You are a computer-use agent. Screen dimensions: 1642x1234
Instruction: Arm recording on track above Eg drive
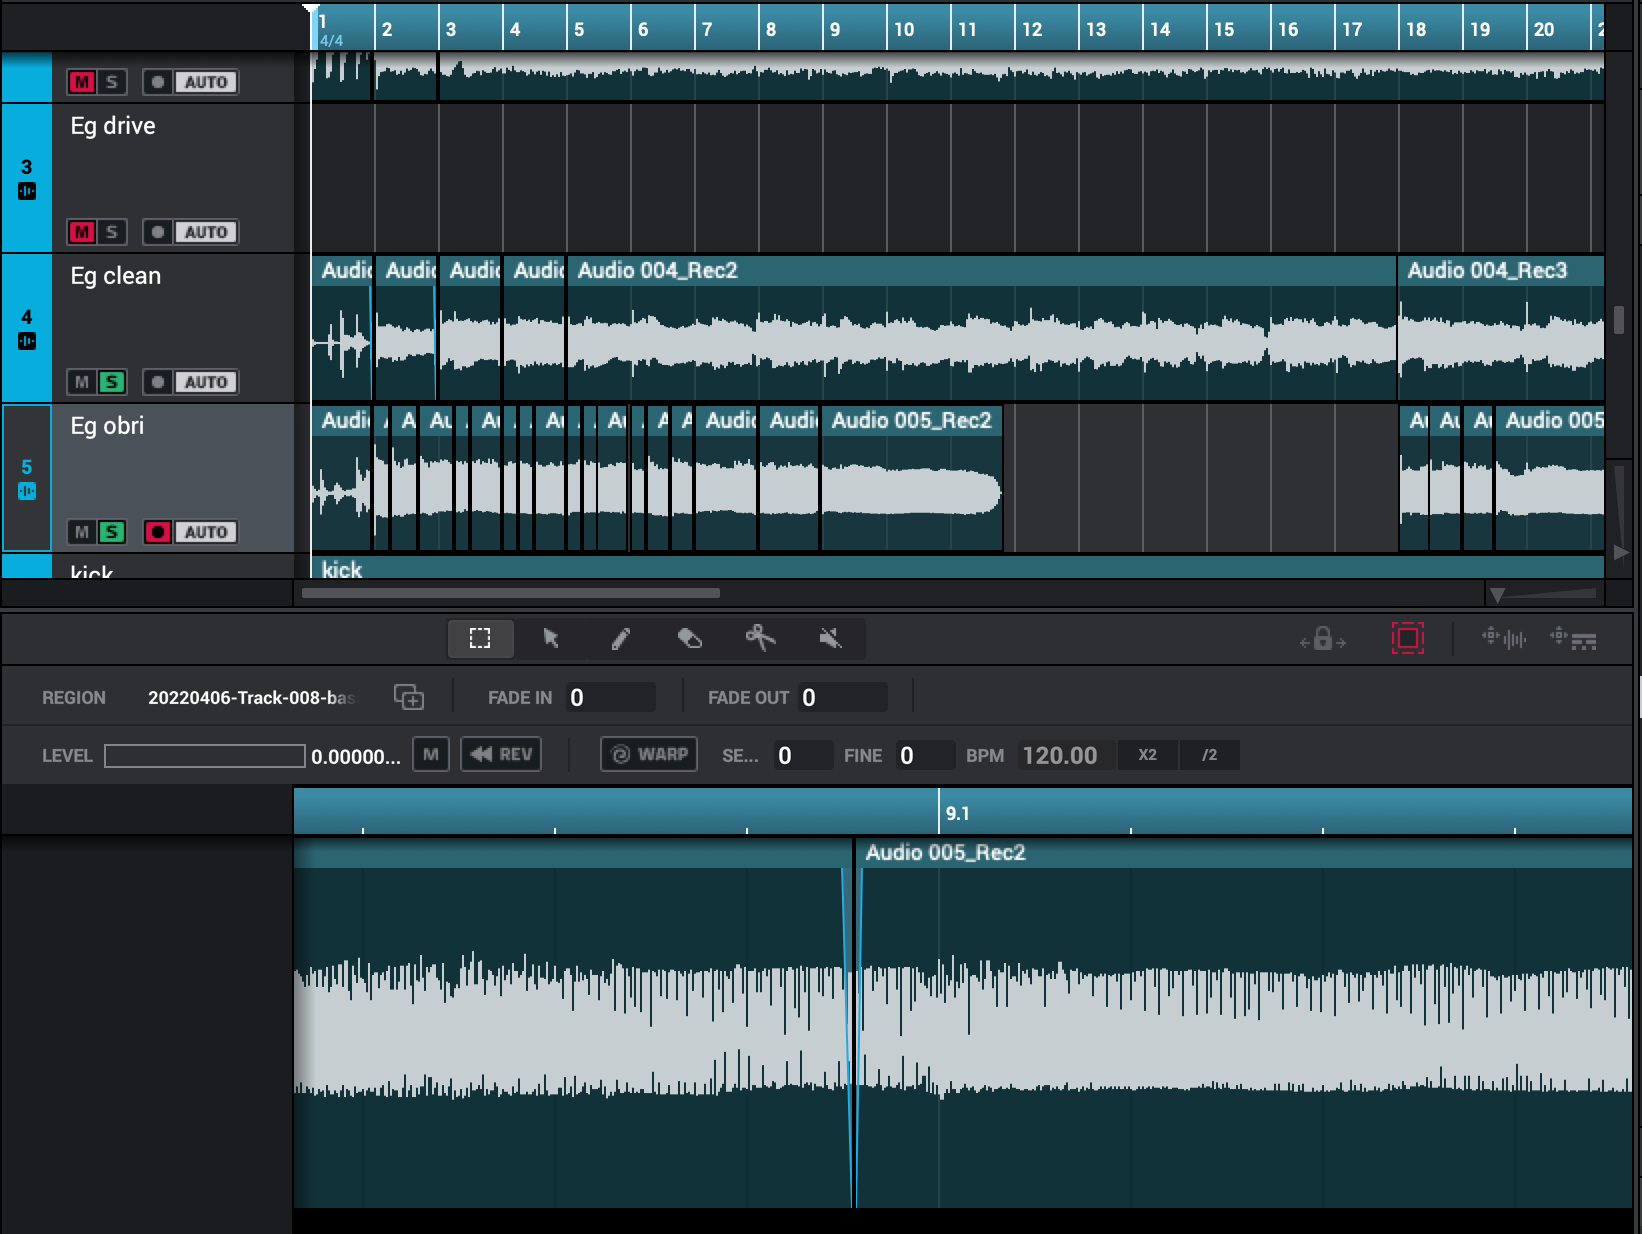(157, 82)
